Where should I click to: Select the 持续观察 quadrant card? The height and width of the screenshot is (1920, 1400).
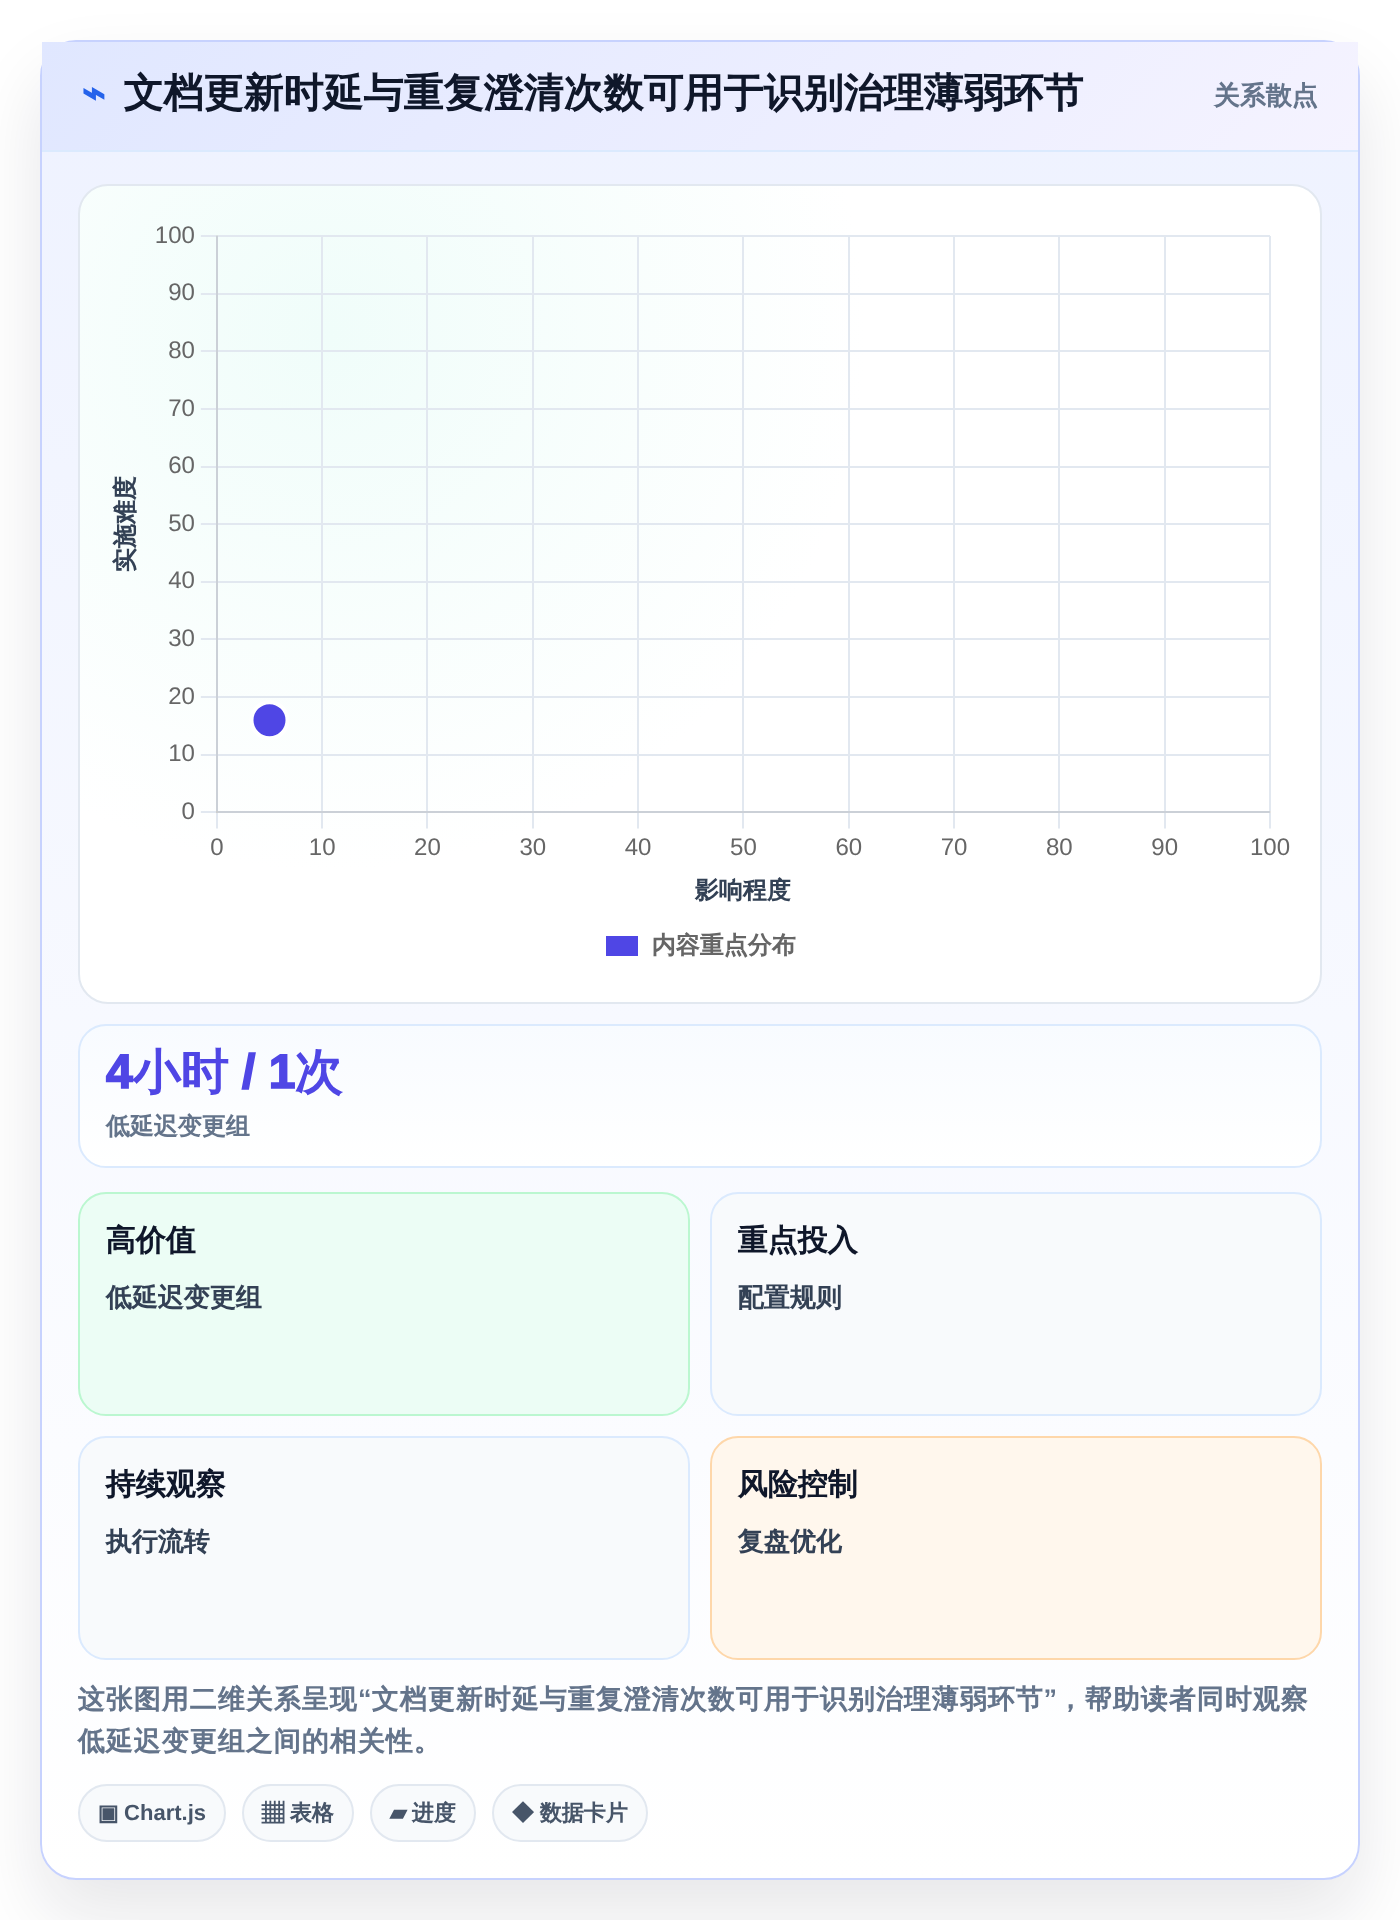point(384,1548)
